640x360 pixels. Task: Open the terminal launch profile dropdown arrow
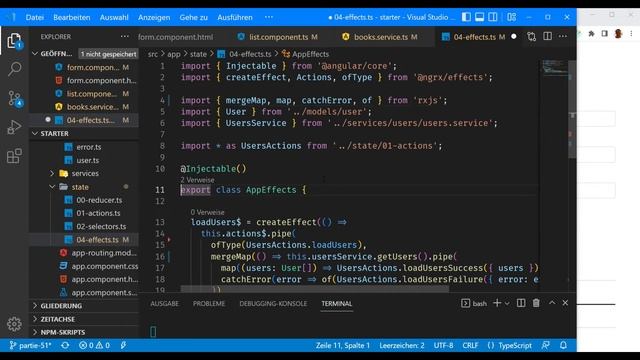507,303
